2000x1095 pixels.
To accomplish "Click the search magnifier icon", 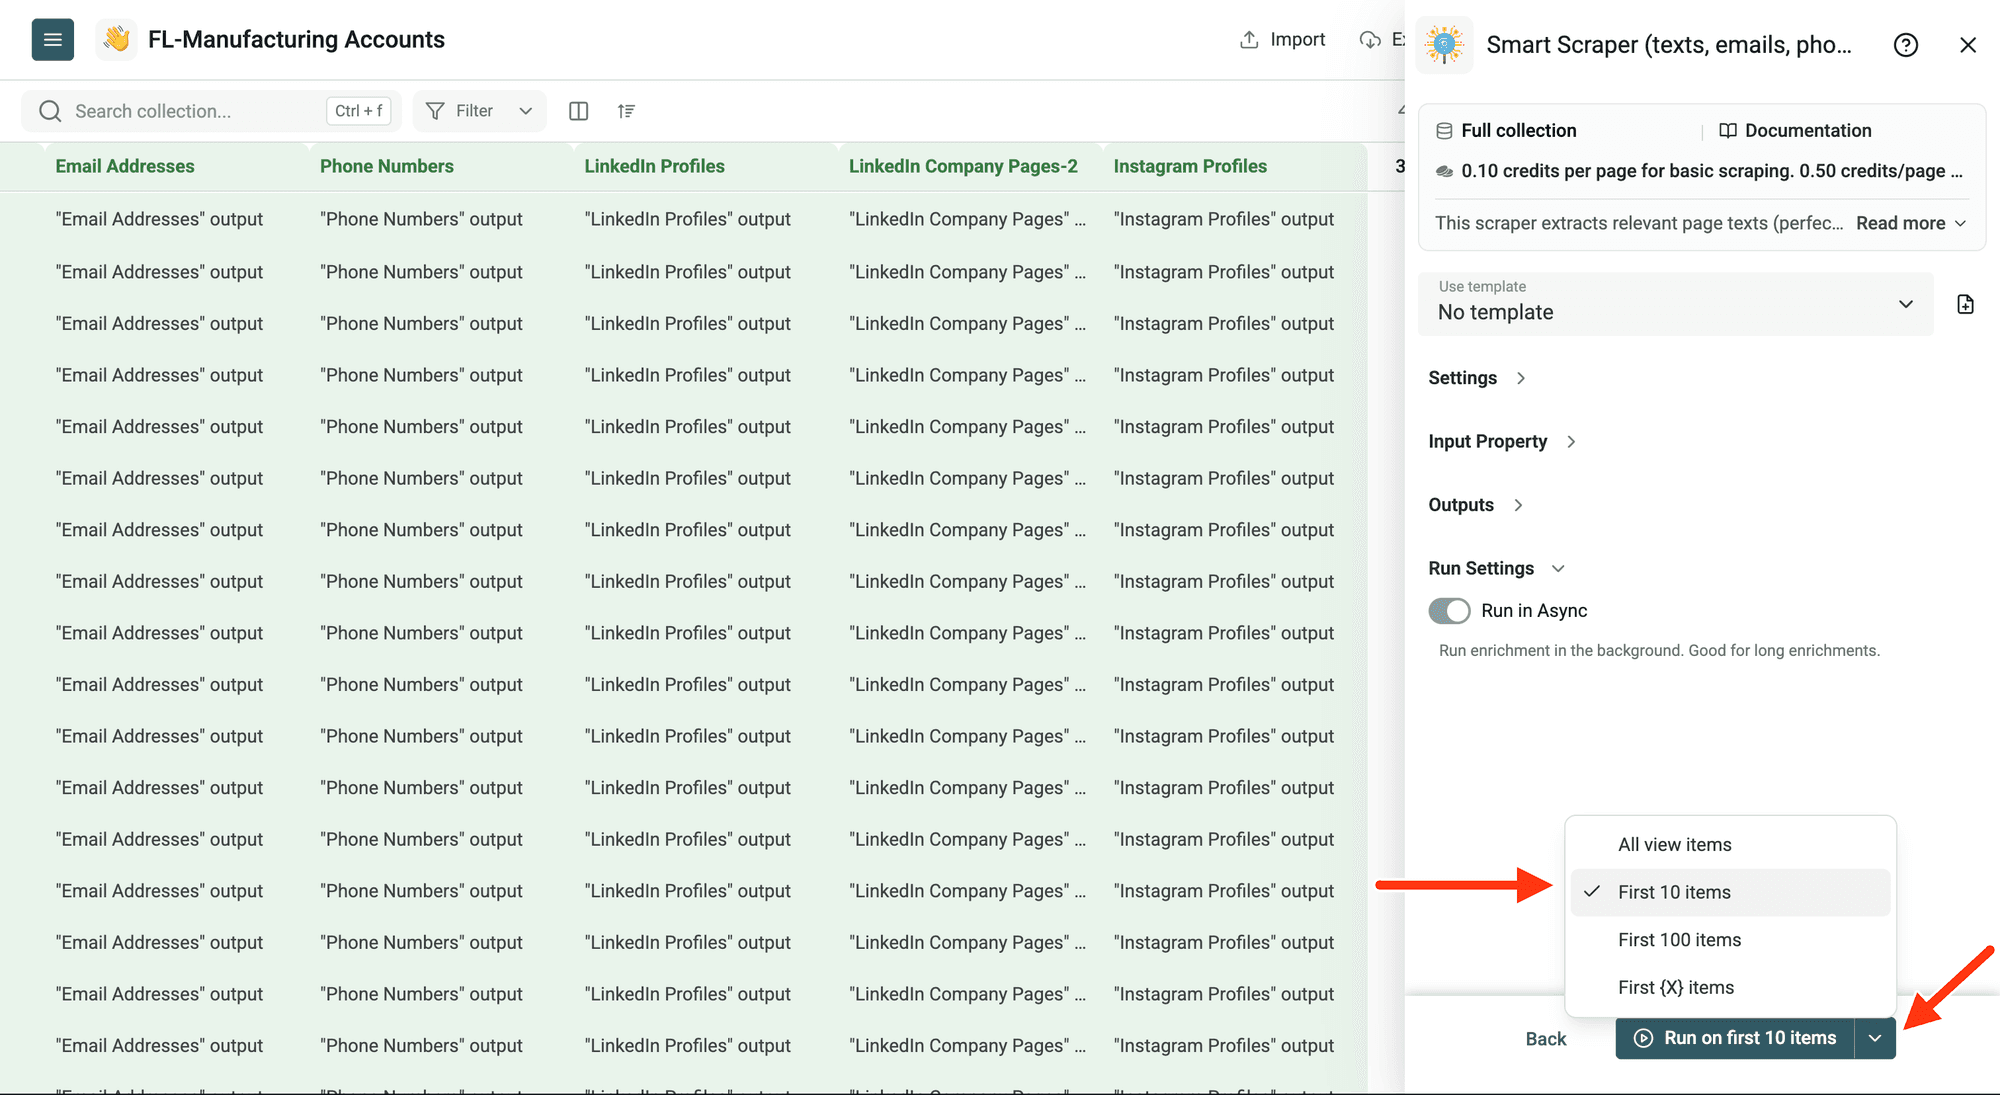I will tap(50, 111).
